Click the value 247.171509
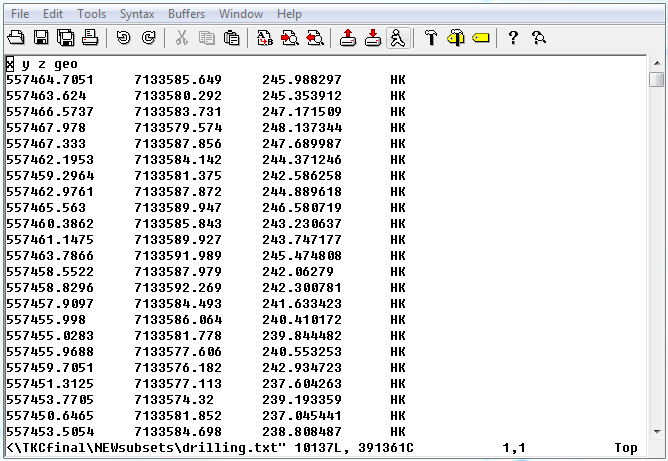668x461 pixels. 302,112
